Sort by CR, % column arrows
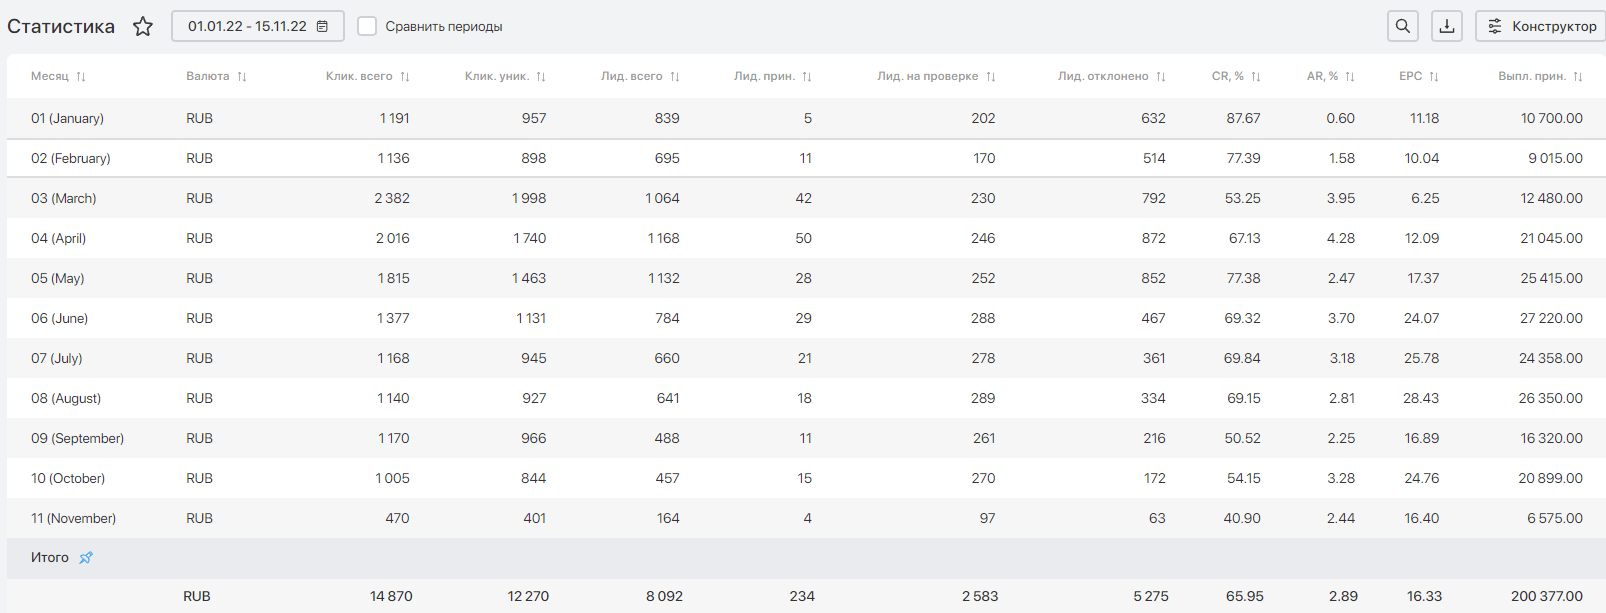The image size is (1606, 613). tap(1256, 77)
